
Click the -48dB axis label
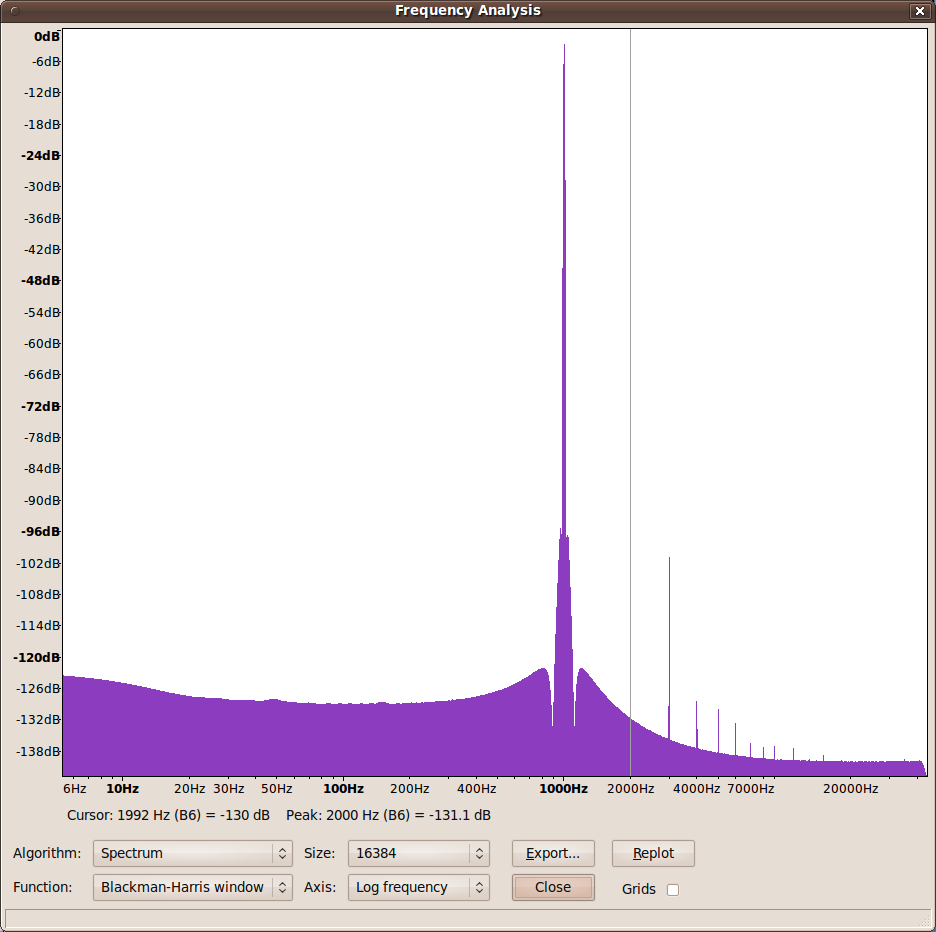pos(41,281)
